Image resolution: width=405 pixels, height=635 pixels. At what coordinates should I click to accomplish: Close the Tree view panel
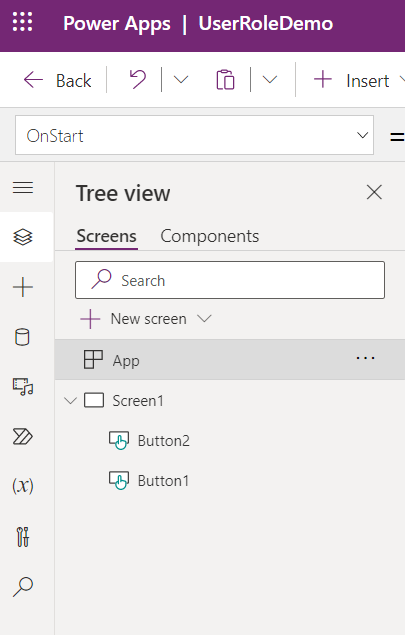coord(374,192)
